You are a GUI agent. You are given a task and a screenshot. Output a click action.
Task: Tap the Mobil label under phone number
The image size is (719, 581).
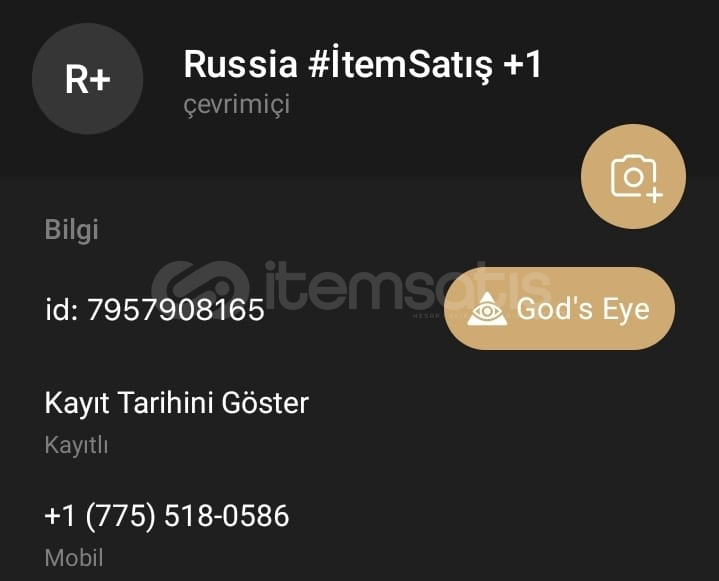point(74,558)
